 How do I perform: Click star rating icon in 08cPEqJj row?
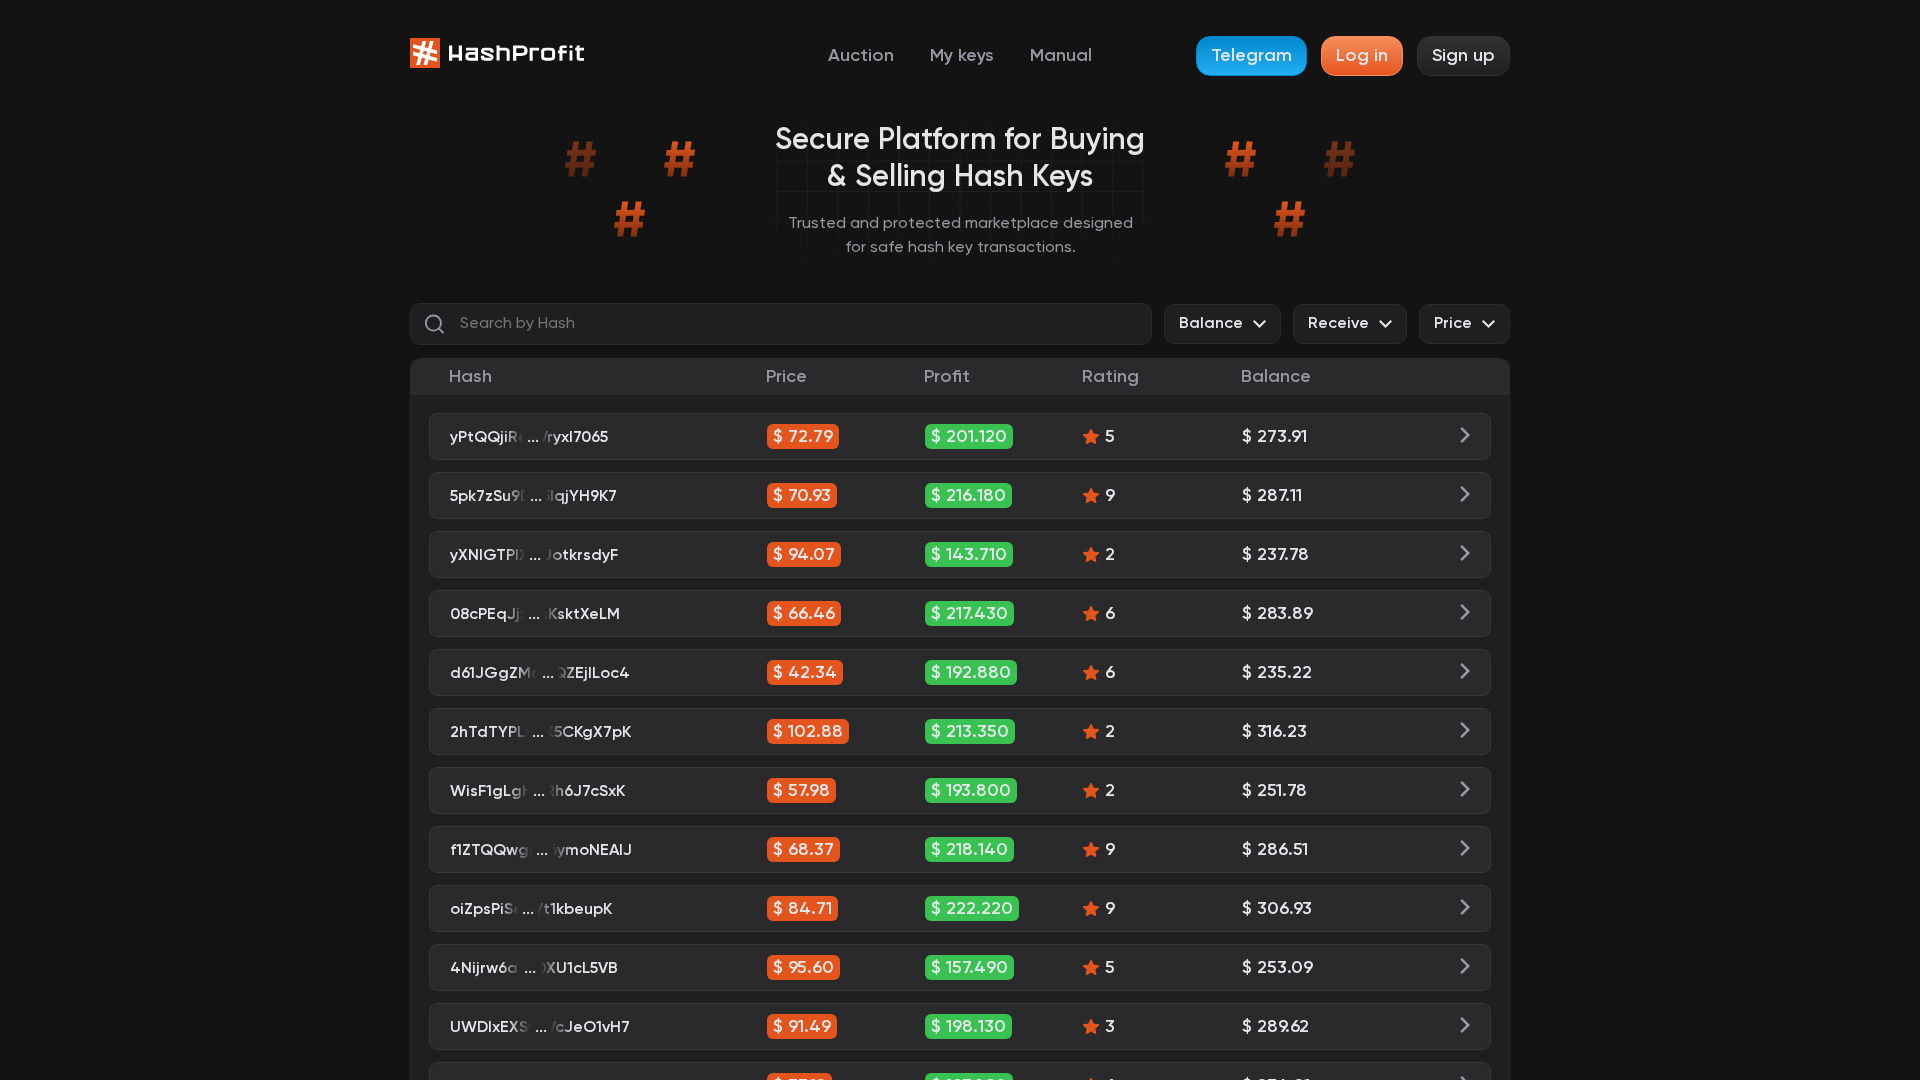coord(1091,613)
